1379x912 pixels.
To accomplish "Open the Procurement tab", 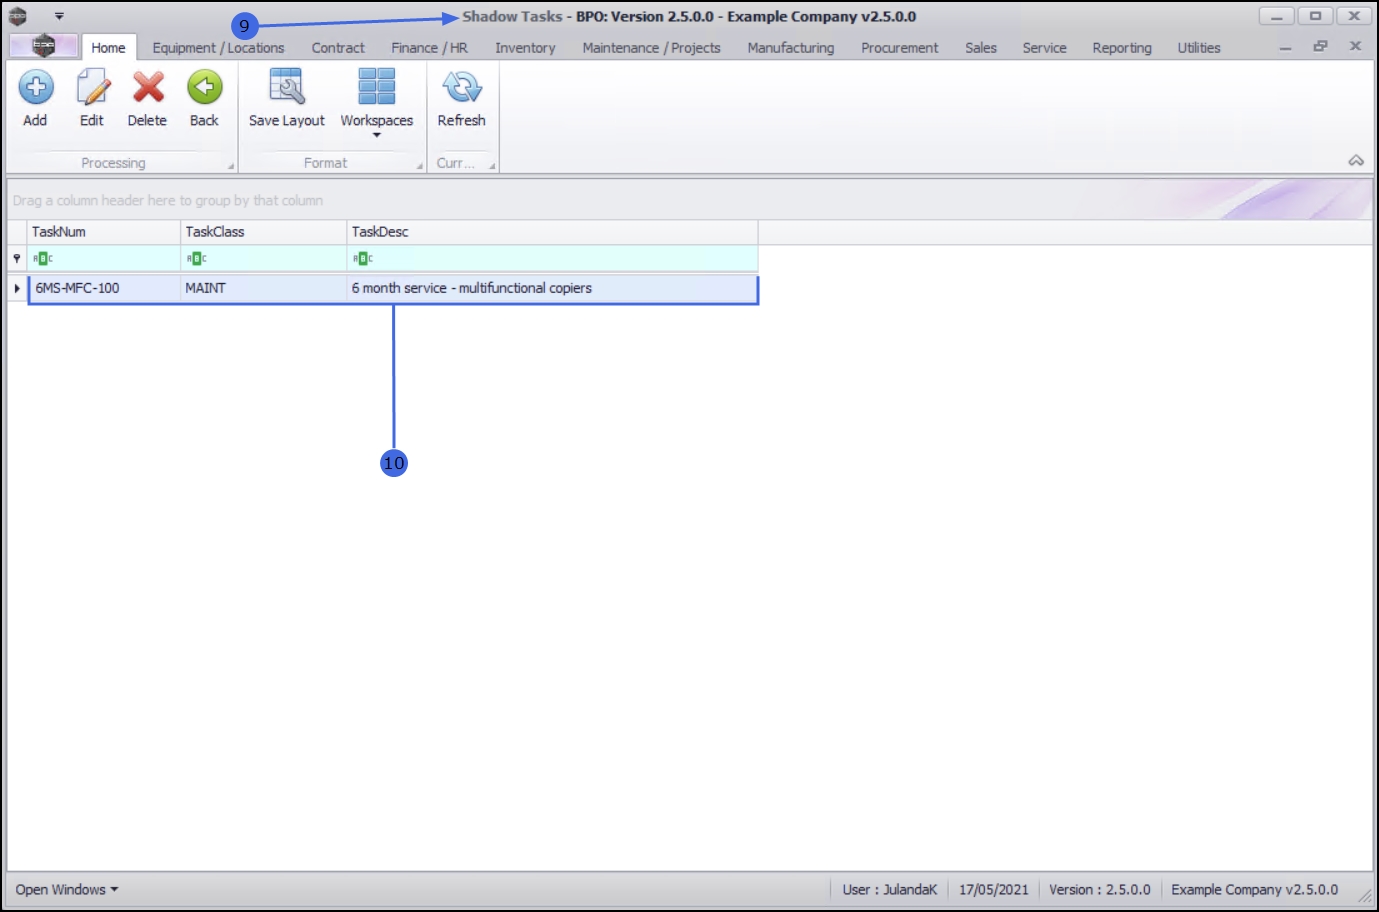I will (x=899, y=47).
